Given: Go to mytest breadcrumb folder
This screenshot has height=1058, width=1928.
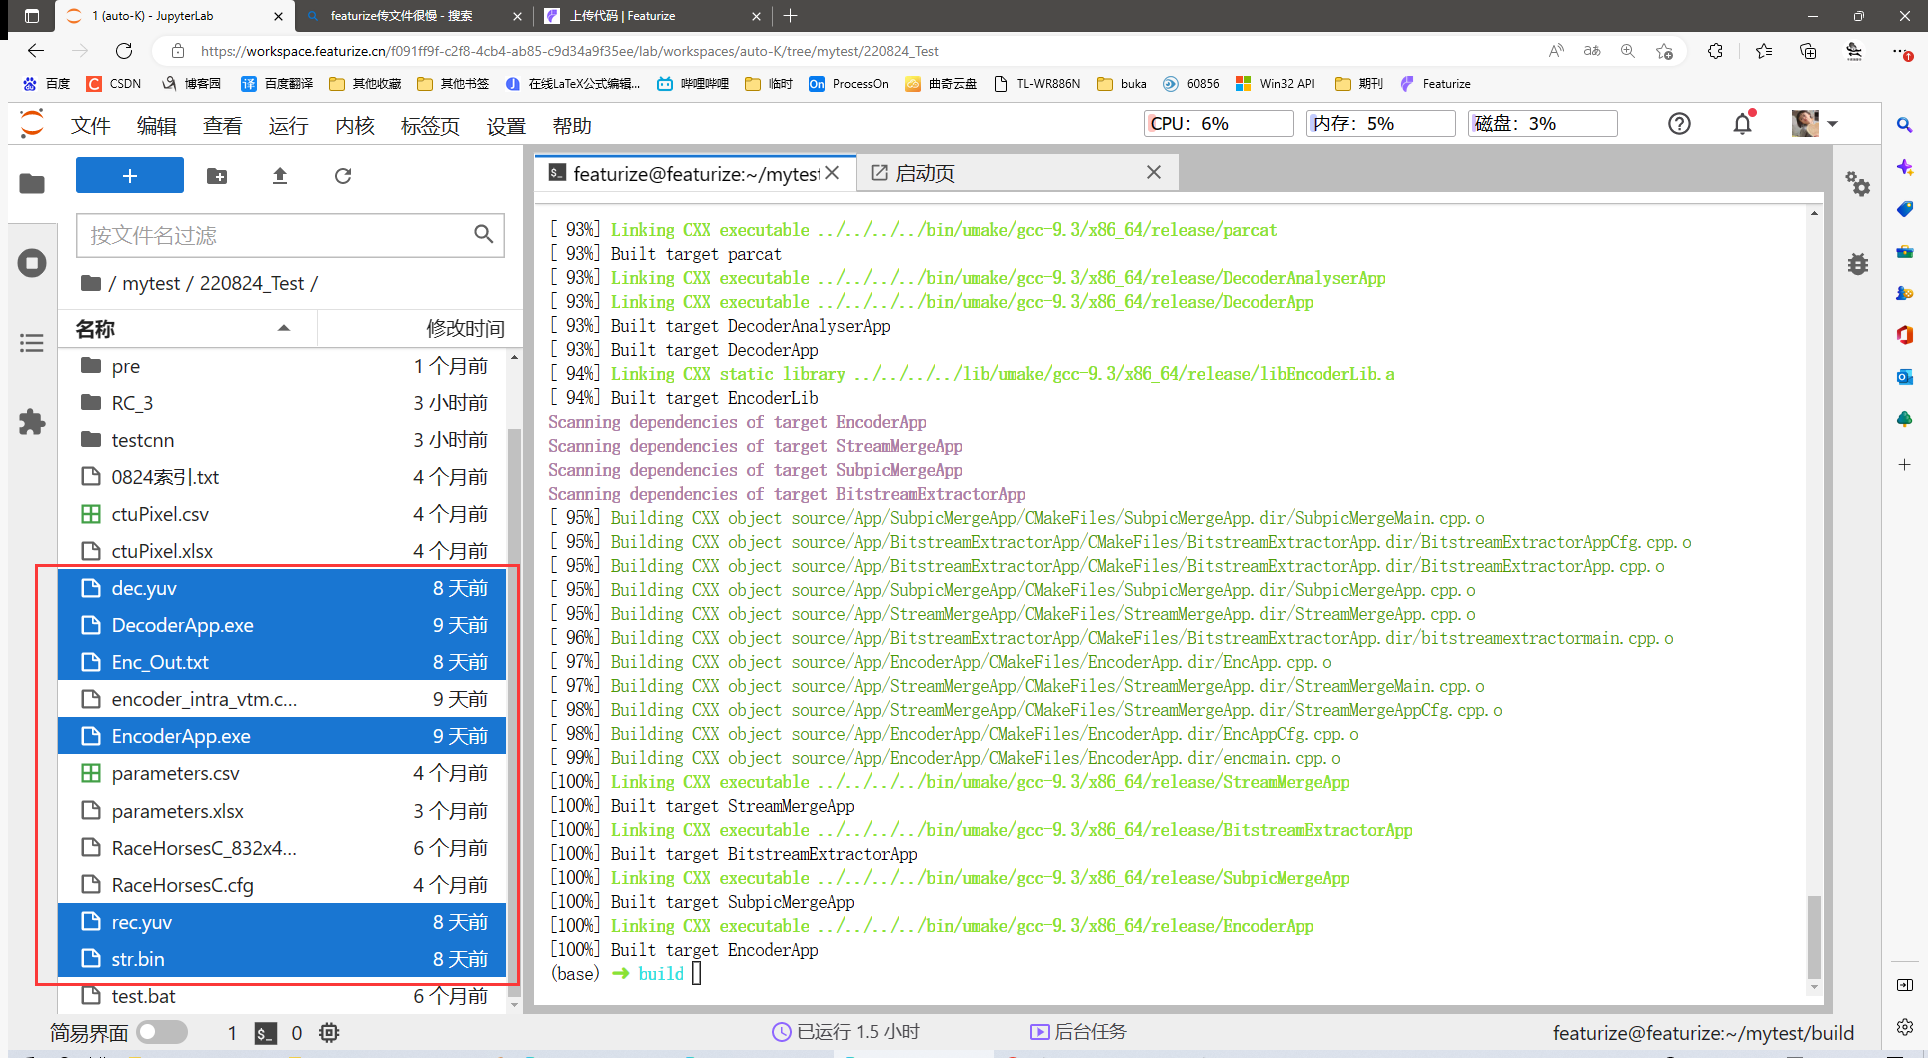Looking at the screenshot, I should (x=151, y=283).
